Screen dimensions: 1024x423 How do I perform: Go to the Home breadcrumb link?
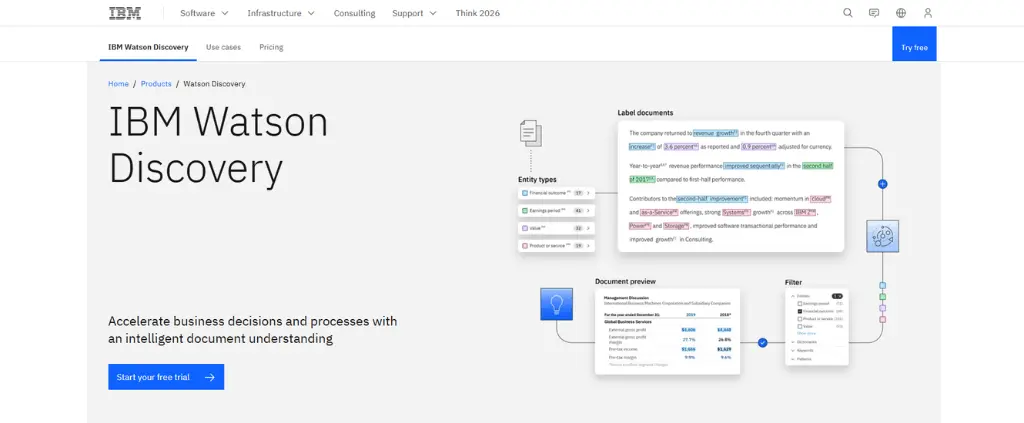[118, 84]
